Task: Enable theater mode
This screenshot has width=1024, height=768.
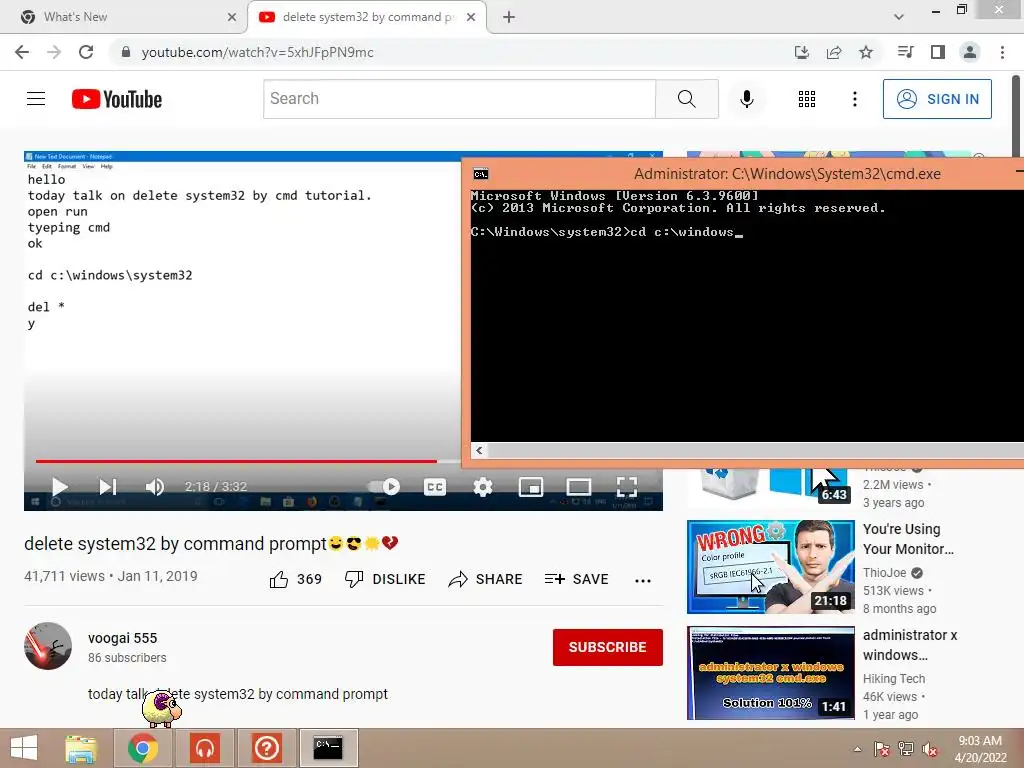Action: pyautogui.click(x=579, y=487)
